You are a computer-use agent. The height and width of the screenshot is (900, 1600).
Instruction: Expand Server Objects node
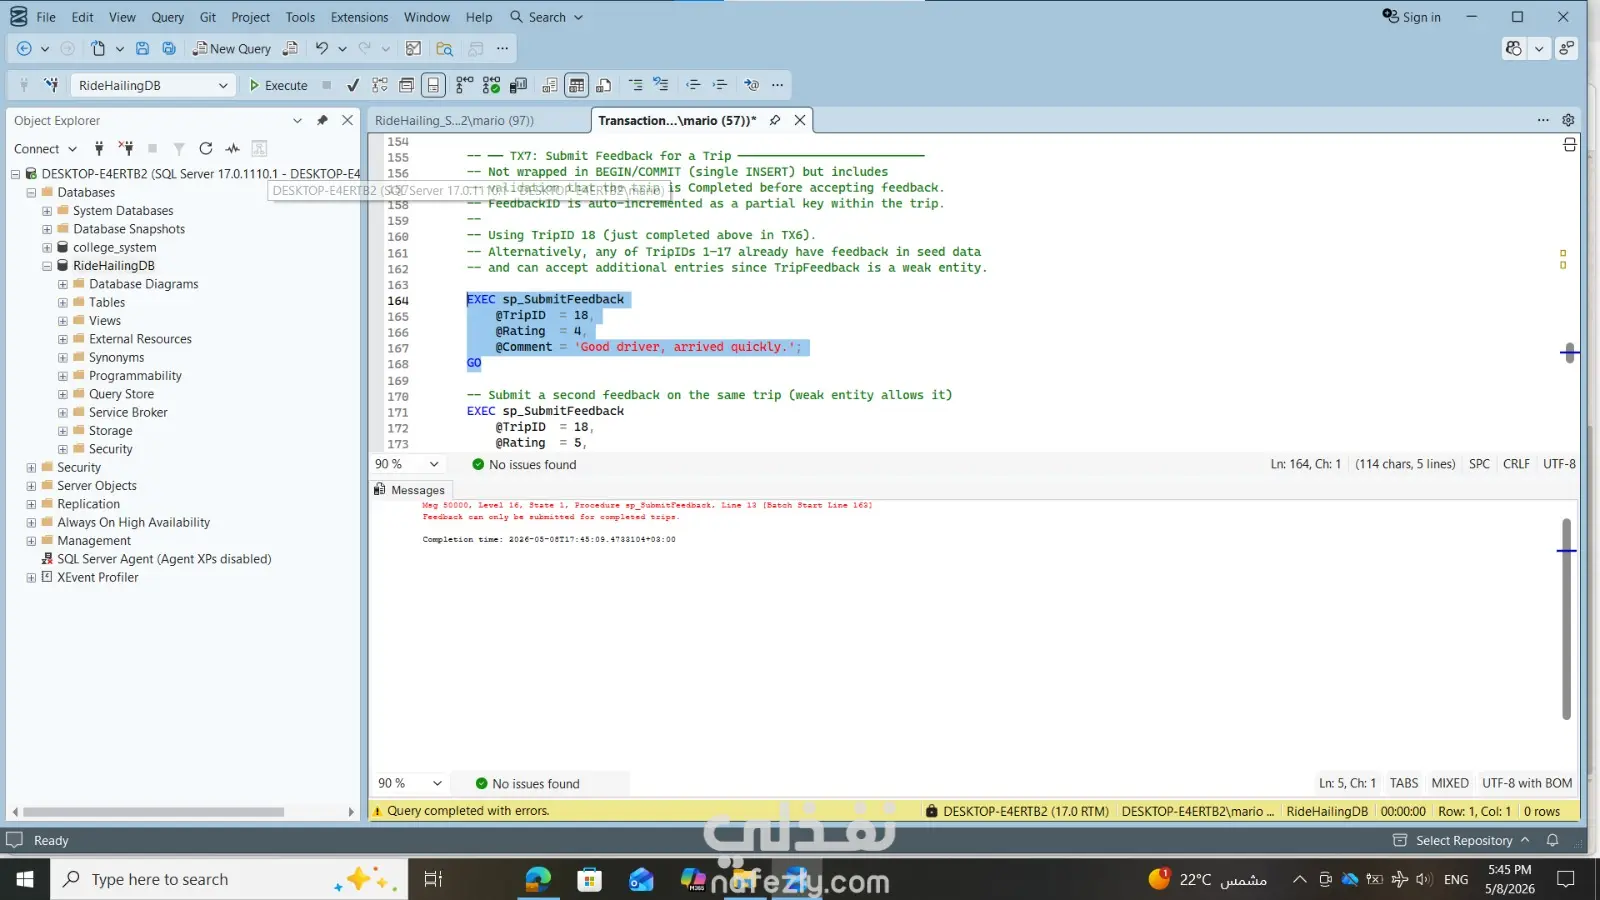pos(31,486)
